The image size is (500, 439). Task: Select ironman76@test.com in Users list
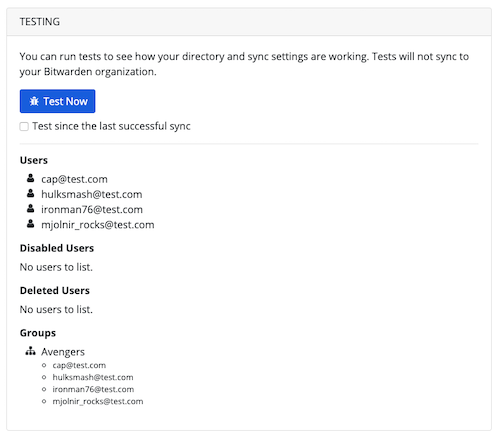[92, 210]
